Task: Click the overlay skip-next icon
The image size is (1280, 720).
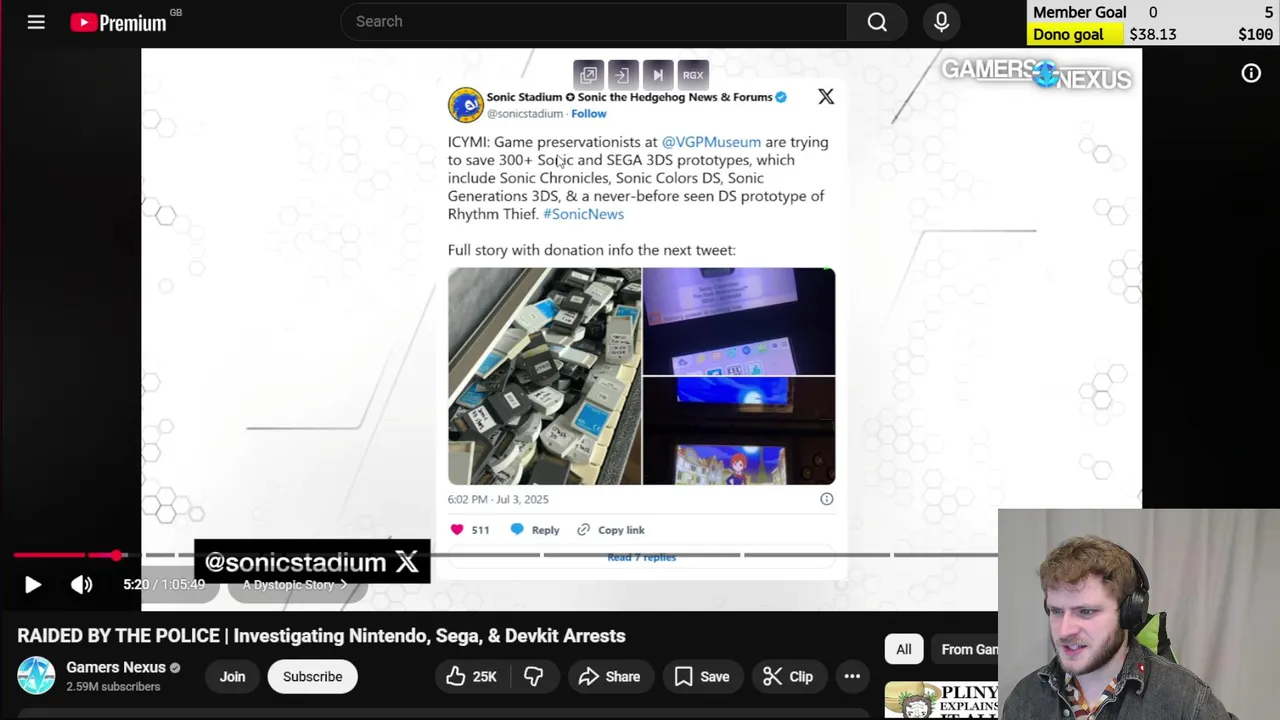Action: click(658, 75)
